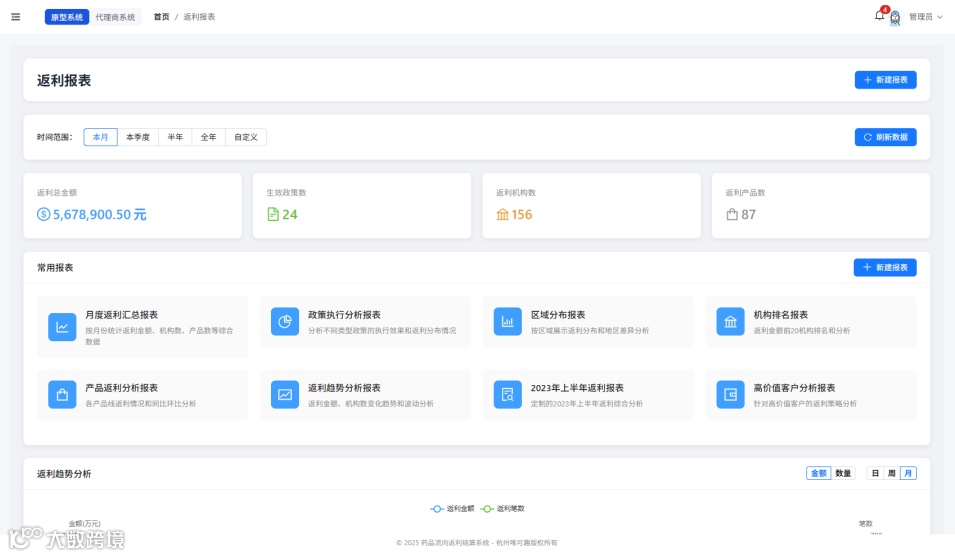Open 区域分布报表 report title
Screen dimensions: 955x557
(x=558, y=315)
